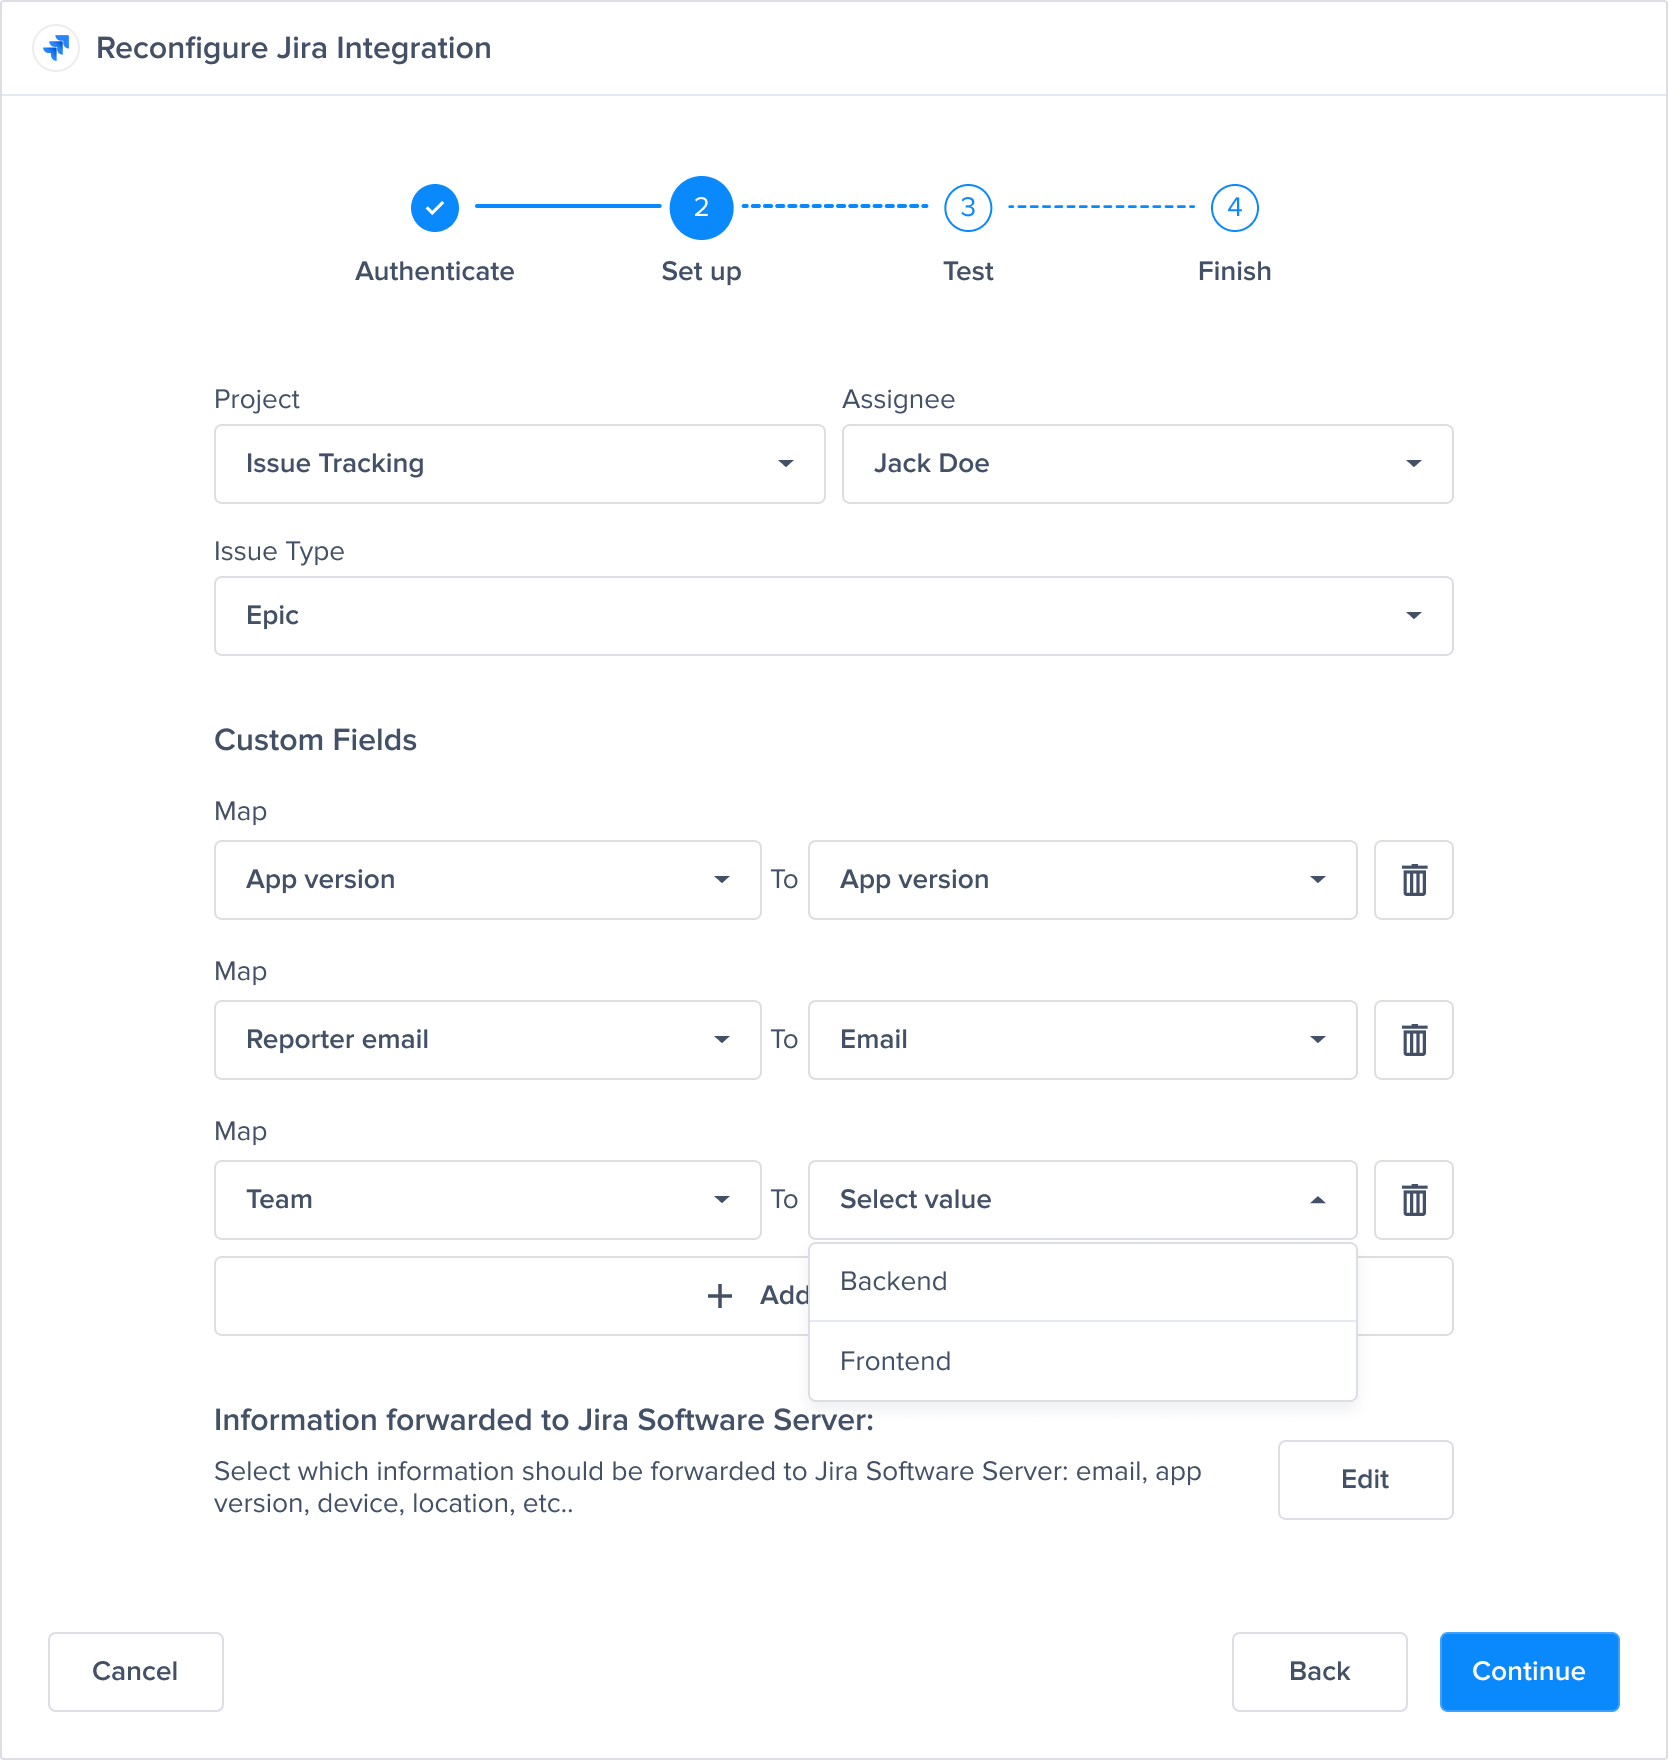The height and width of the screenshot is (1760, 1668).
Task: Collapse the open Select value dropdown
Action: [1083, 1200]
